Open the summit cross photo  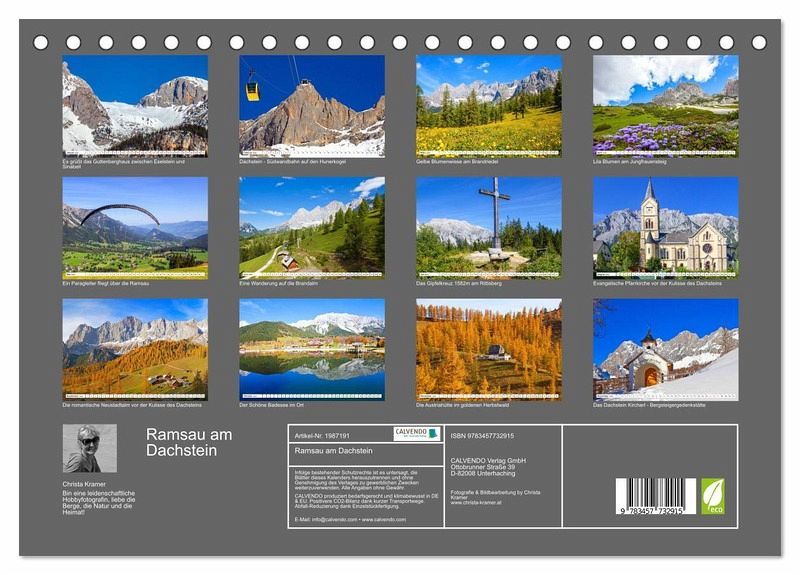[x=489, y=228]
